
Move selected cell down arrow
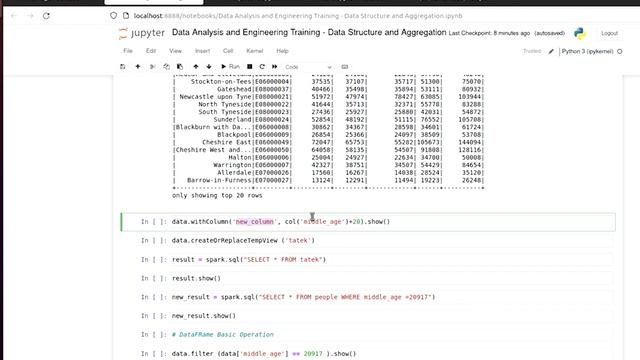coord(209,67)
